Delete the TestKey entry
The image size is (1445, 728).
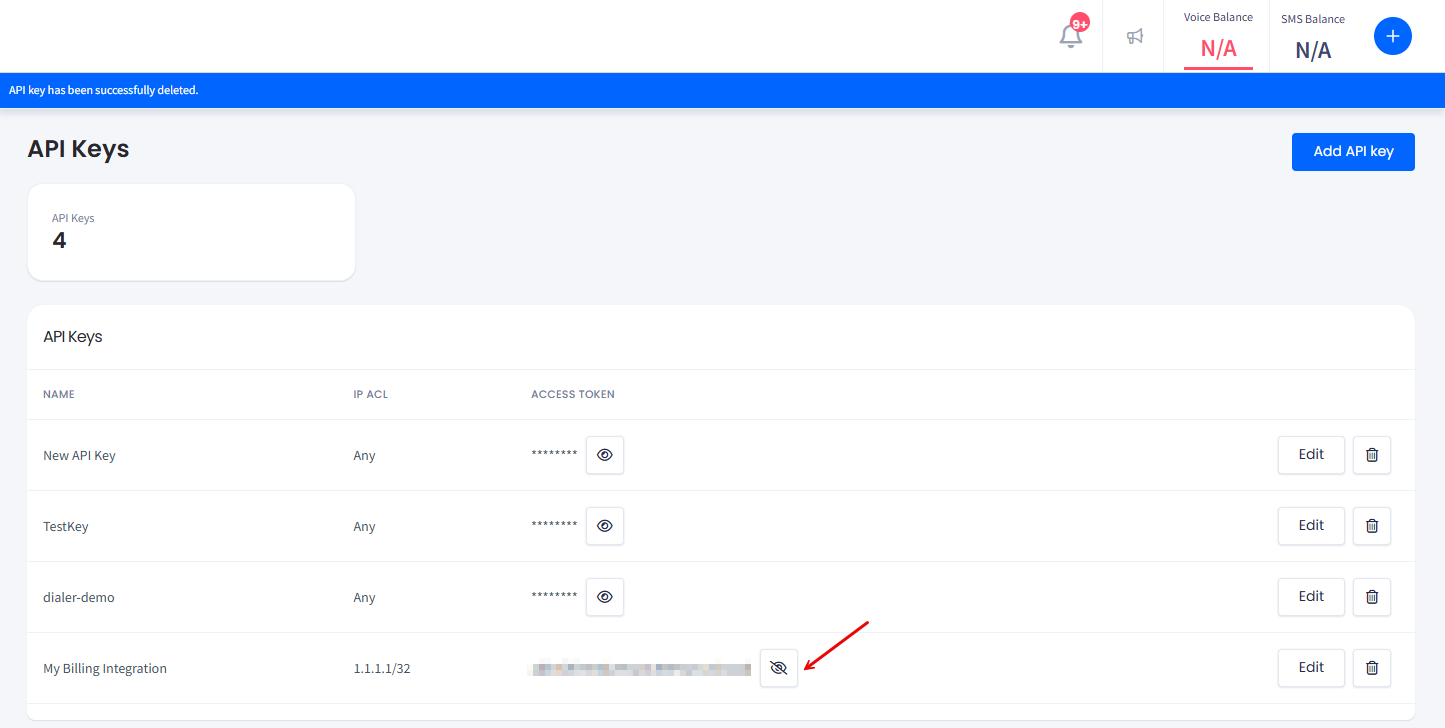click(1372, 526)
